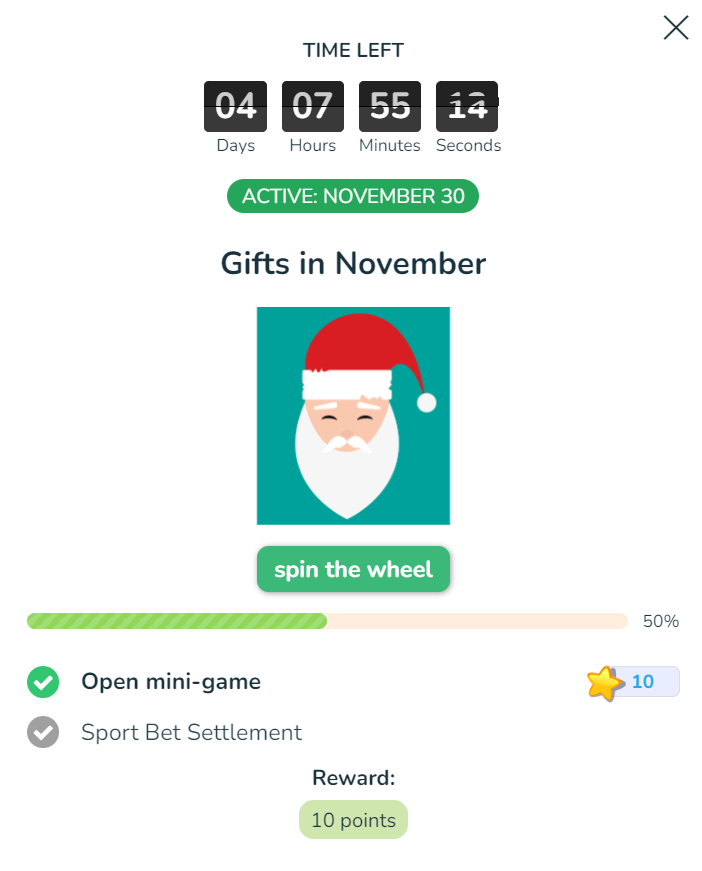Viewport: 702px width, 871px height.
Task: Select the Open mini-game task
Action: [171, 682]
